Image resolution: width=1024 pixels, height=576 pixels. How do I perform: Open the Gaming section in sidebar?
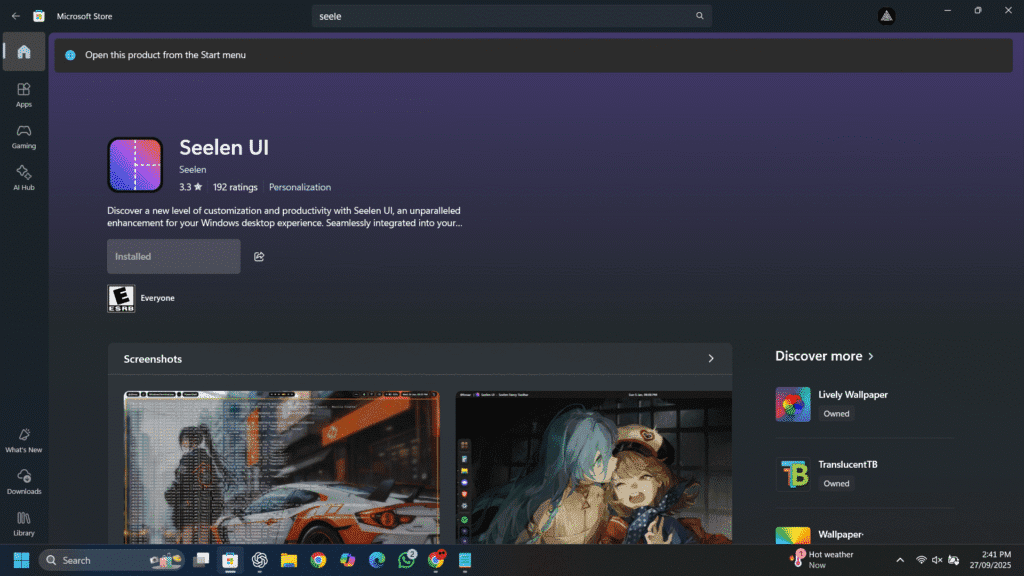pyautogui.click(x=24, y=136)
